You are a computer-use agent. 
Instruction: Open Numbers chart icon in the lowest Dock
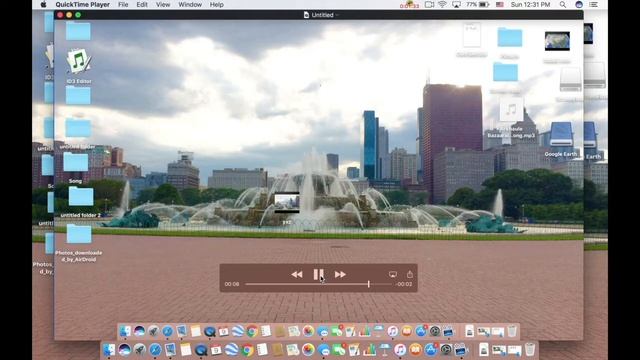click(x=369, y=350)
